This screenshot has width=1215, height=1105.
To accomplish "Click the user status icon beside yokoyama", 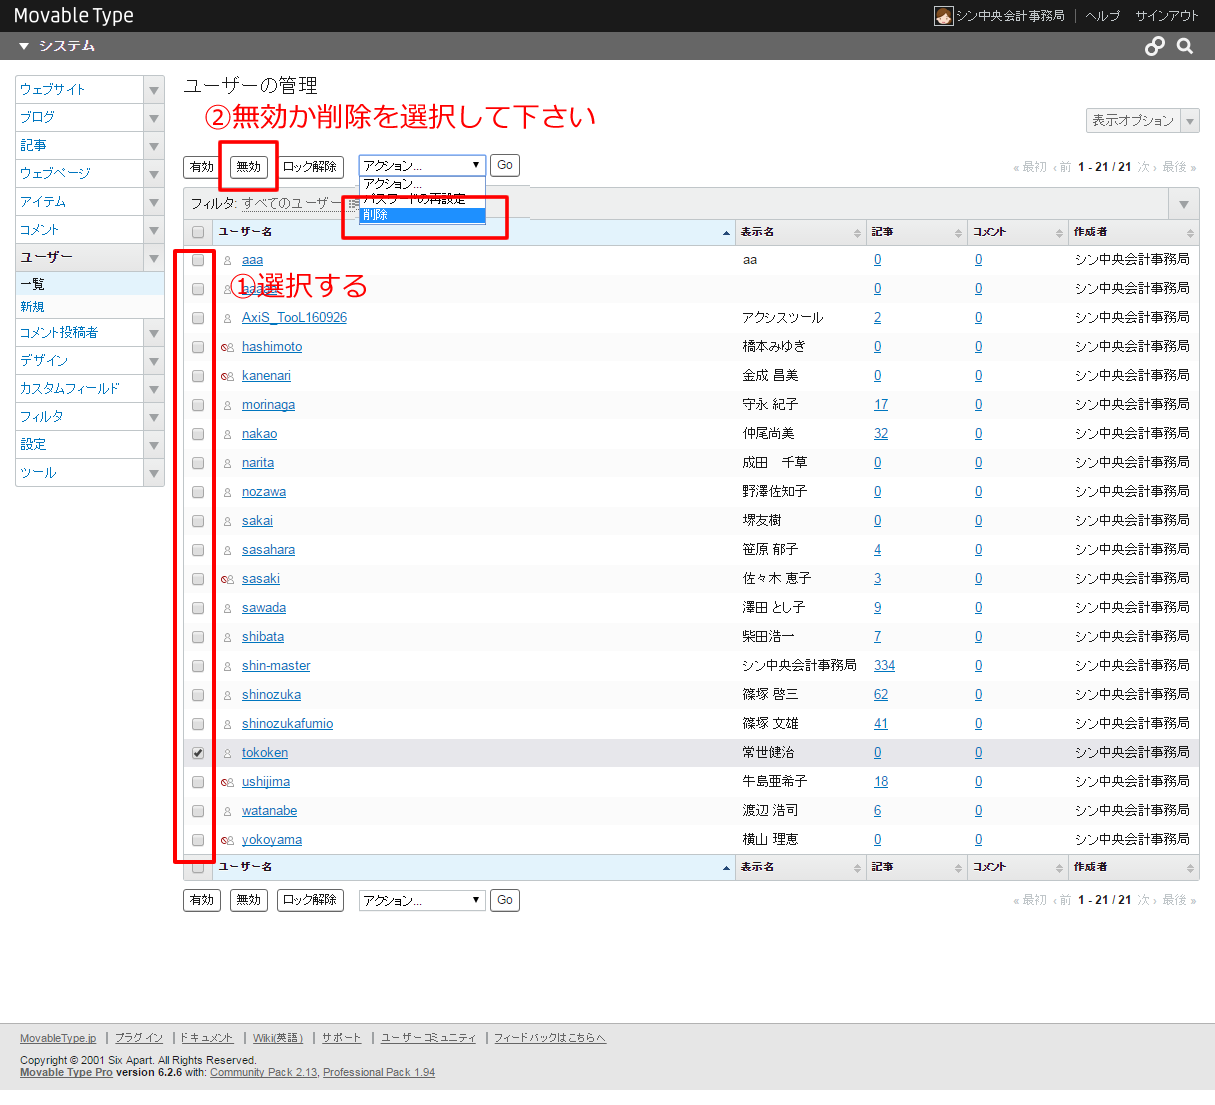I will coord(228,840).
